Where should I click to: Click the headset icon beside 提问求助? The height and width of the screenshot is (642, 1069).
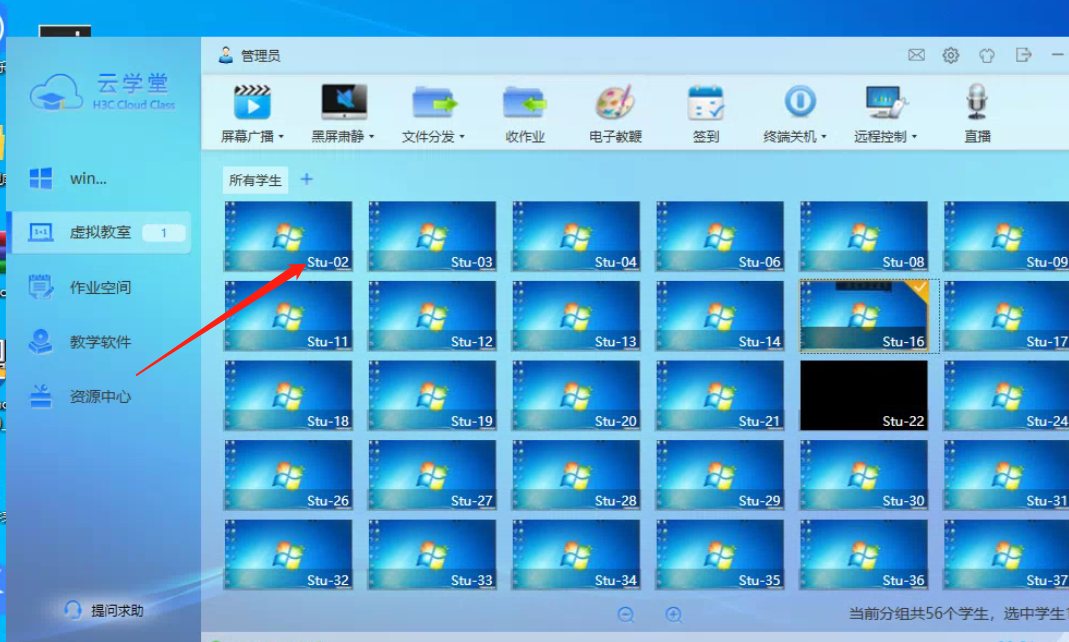click(73, 610)
